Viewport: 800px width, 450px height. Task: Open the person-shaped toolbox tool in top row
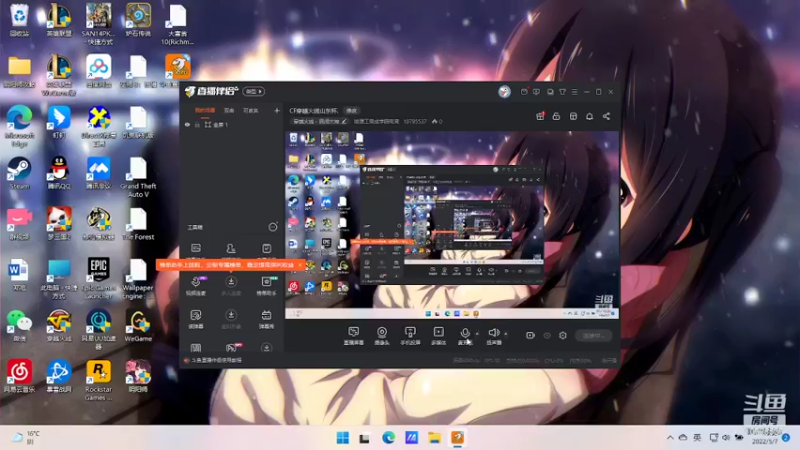click(231, 248)
